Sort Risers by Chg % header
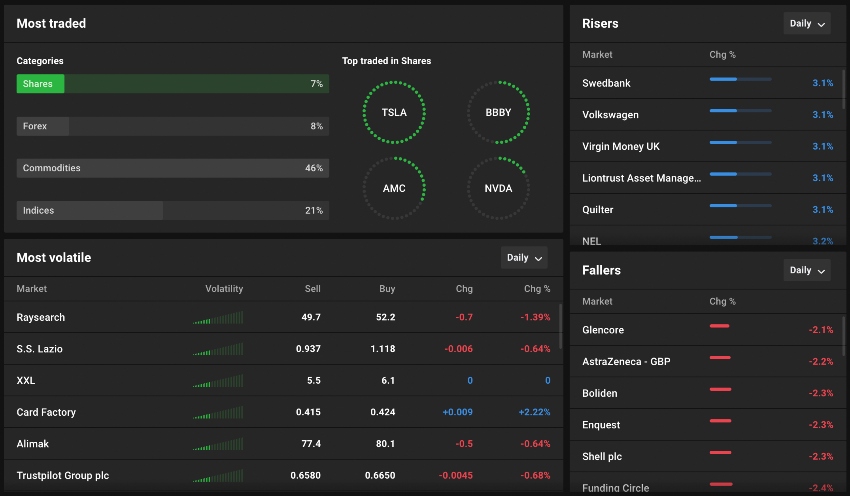The width and height of the screenshot is (850, 496). click(722, 55)
